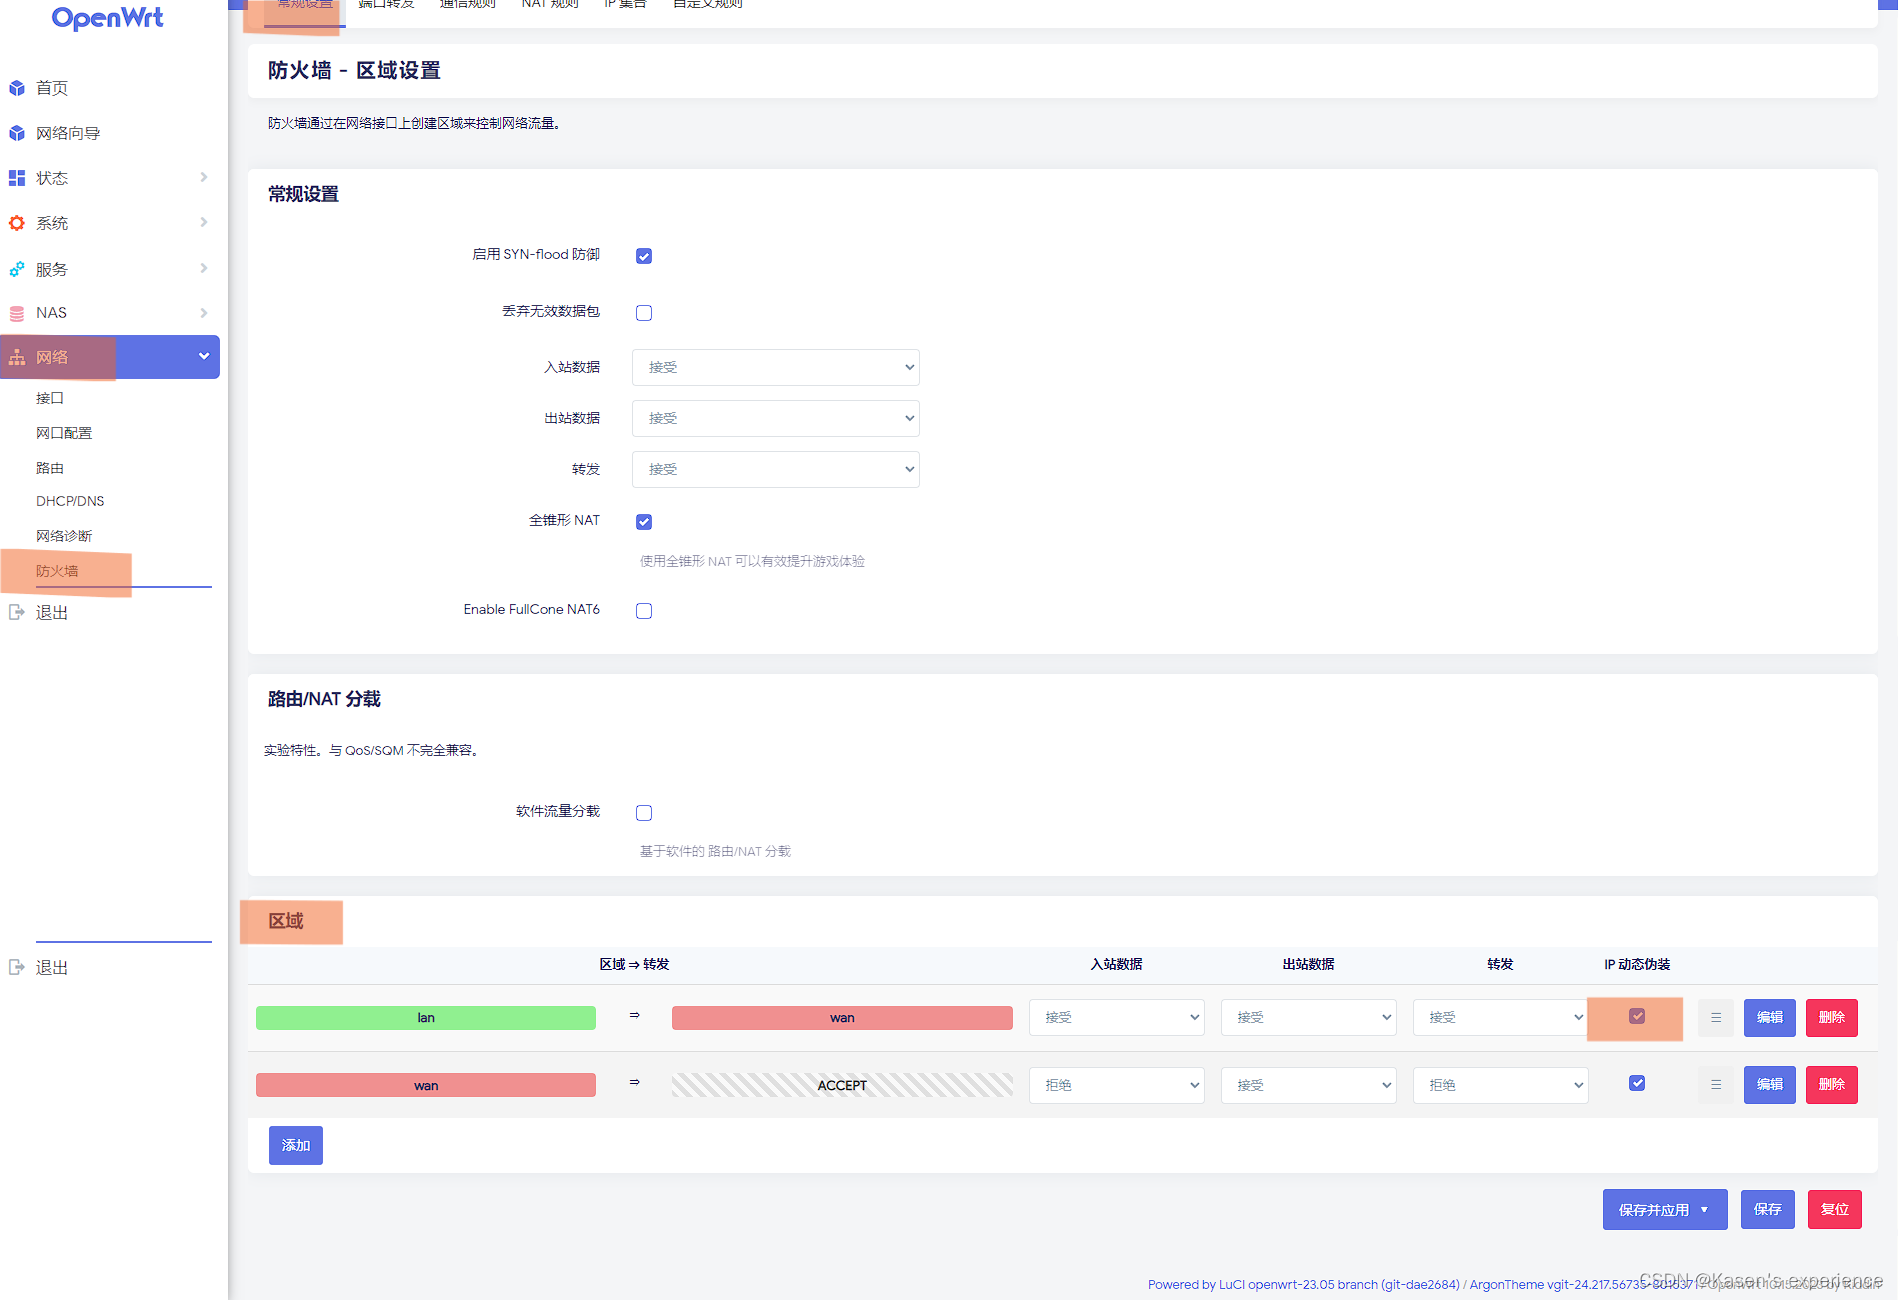
Task: Expand the 服务 sidebar menu chevron
Action: (x=204, y=268)
